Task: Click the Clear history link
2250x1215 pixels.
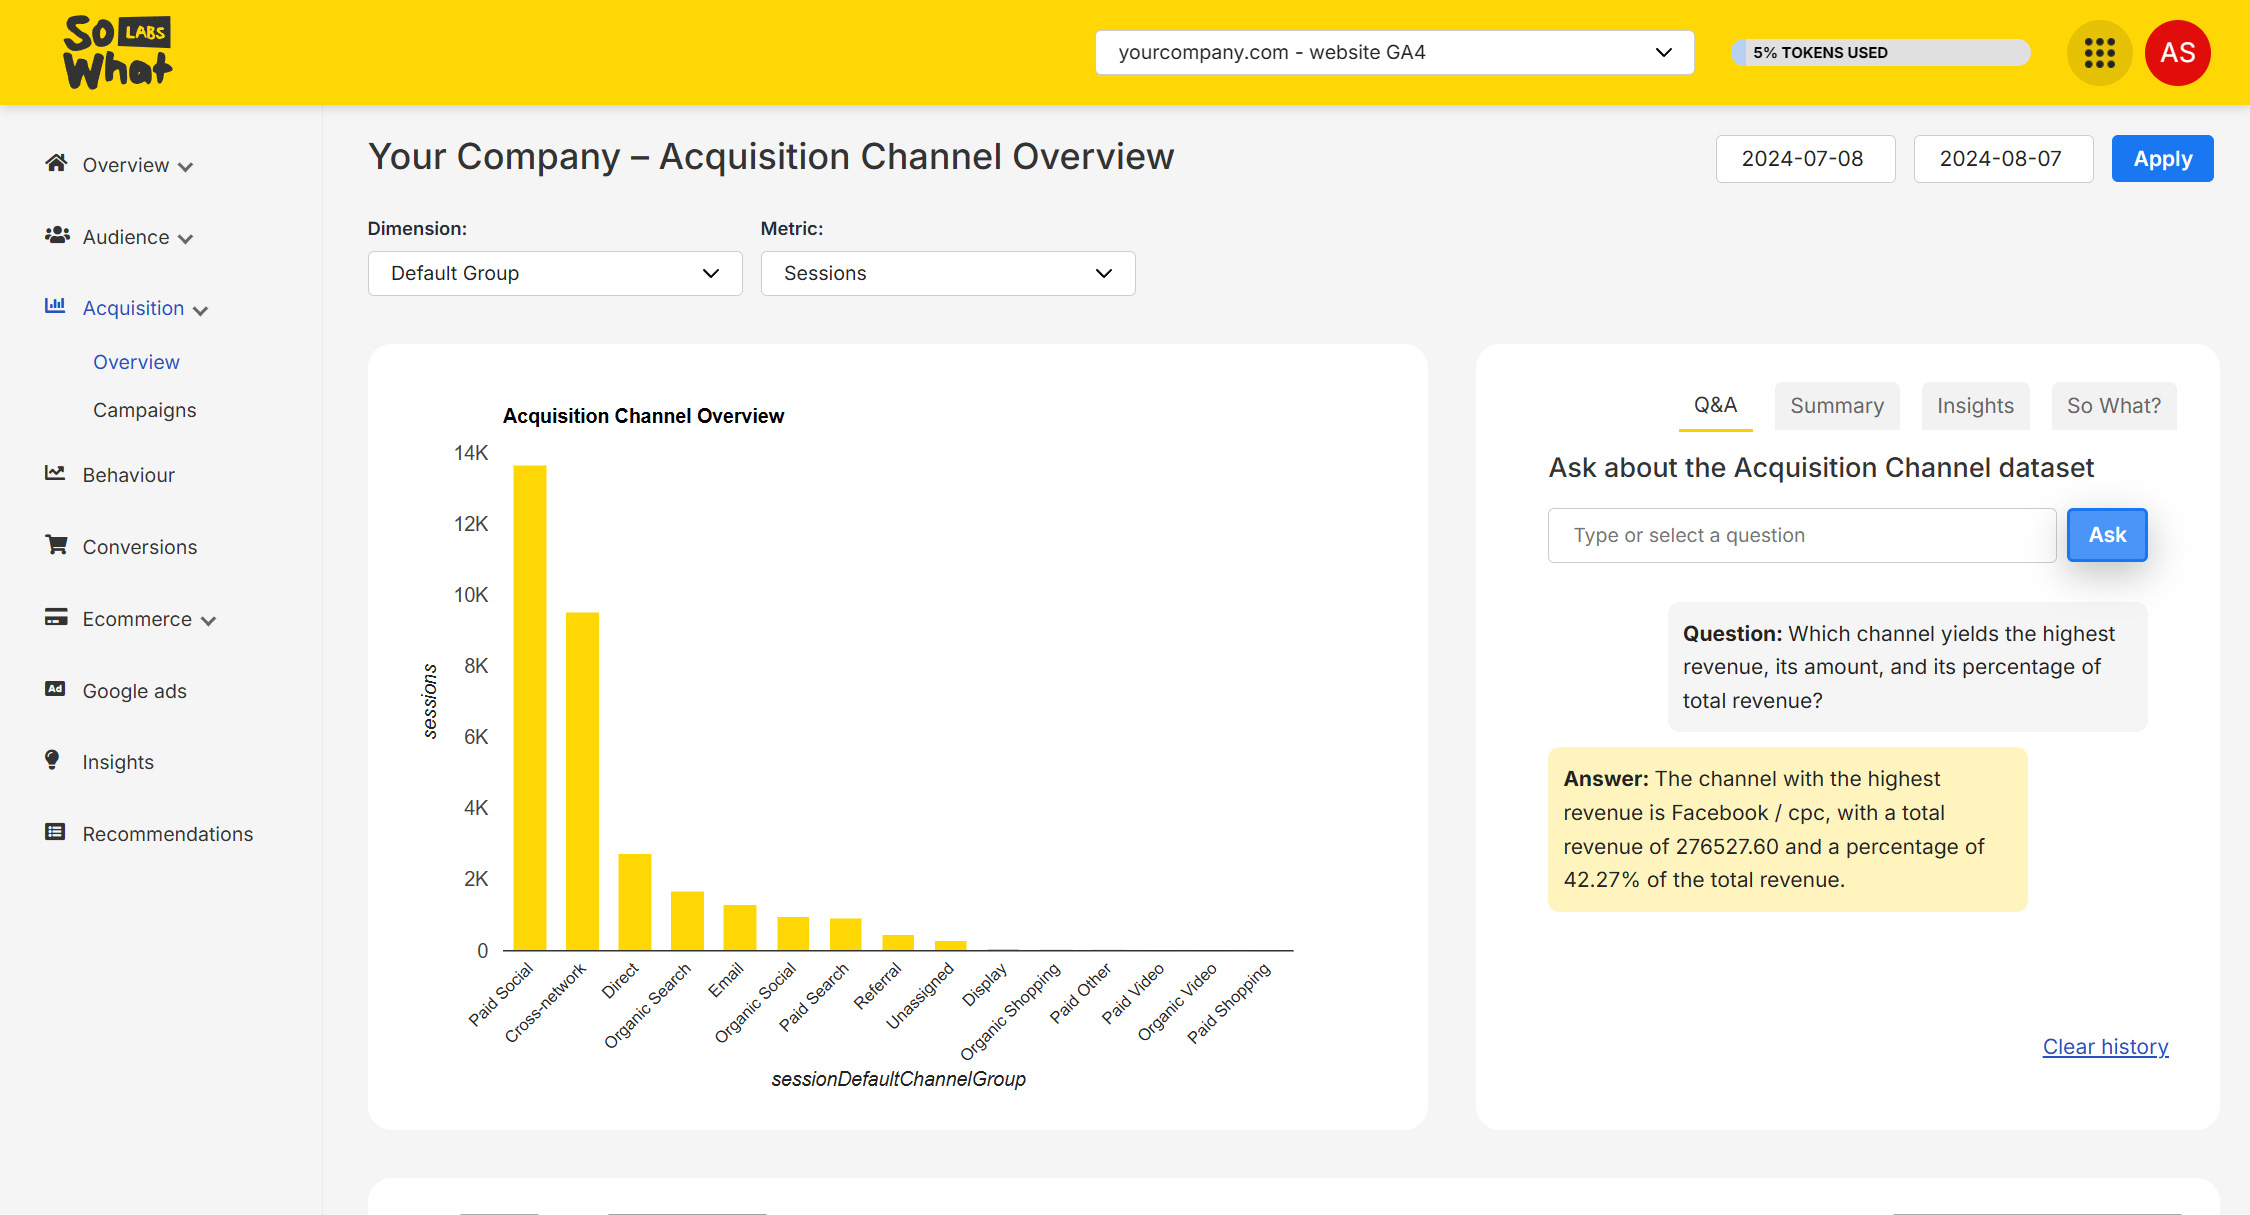Action: tap(2105, 1046)
